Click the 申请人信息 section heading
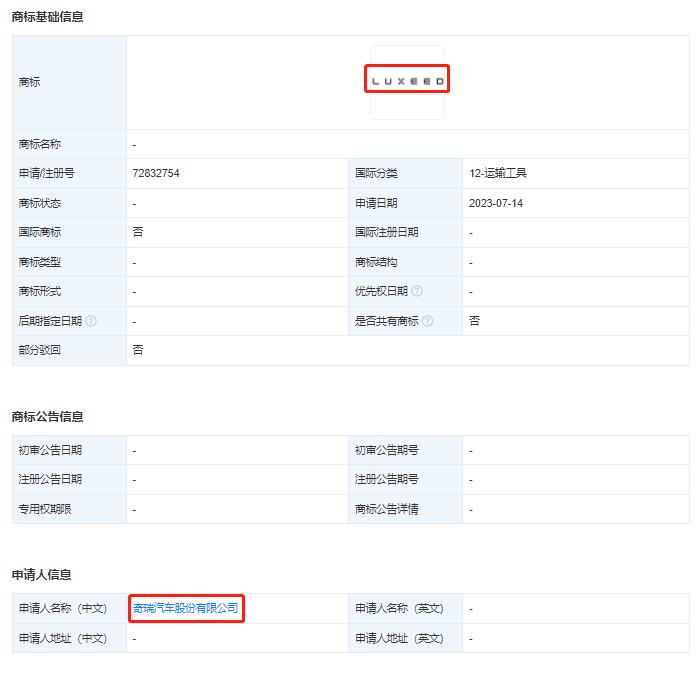Image resolution: width=696 pixels, height=676 pixels. tap(41, 575)
